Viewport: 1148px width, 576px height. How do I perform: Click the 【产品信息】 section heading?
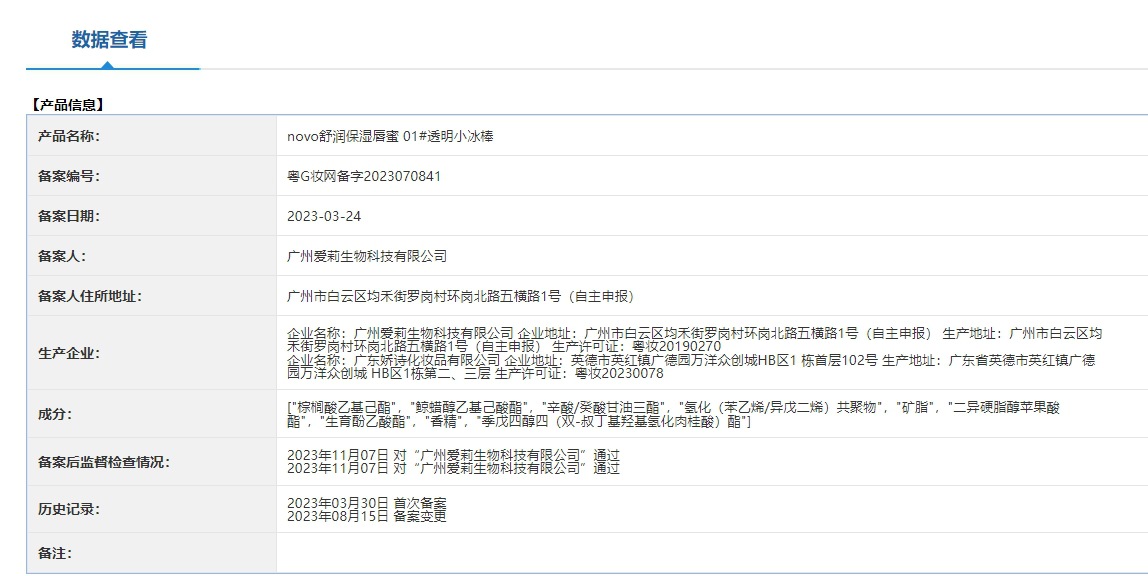tap(66, 105)
